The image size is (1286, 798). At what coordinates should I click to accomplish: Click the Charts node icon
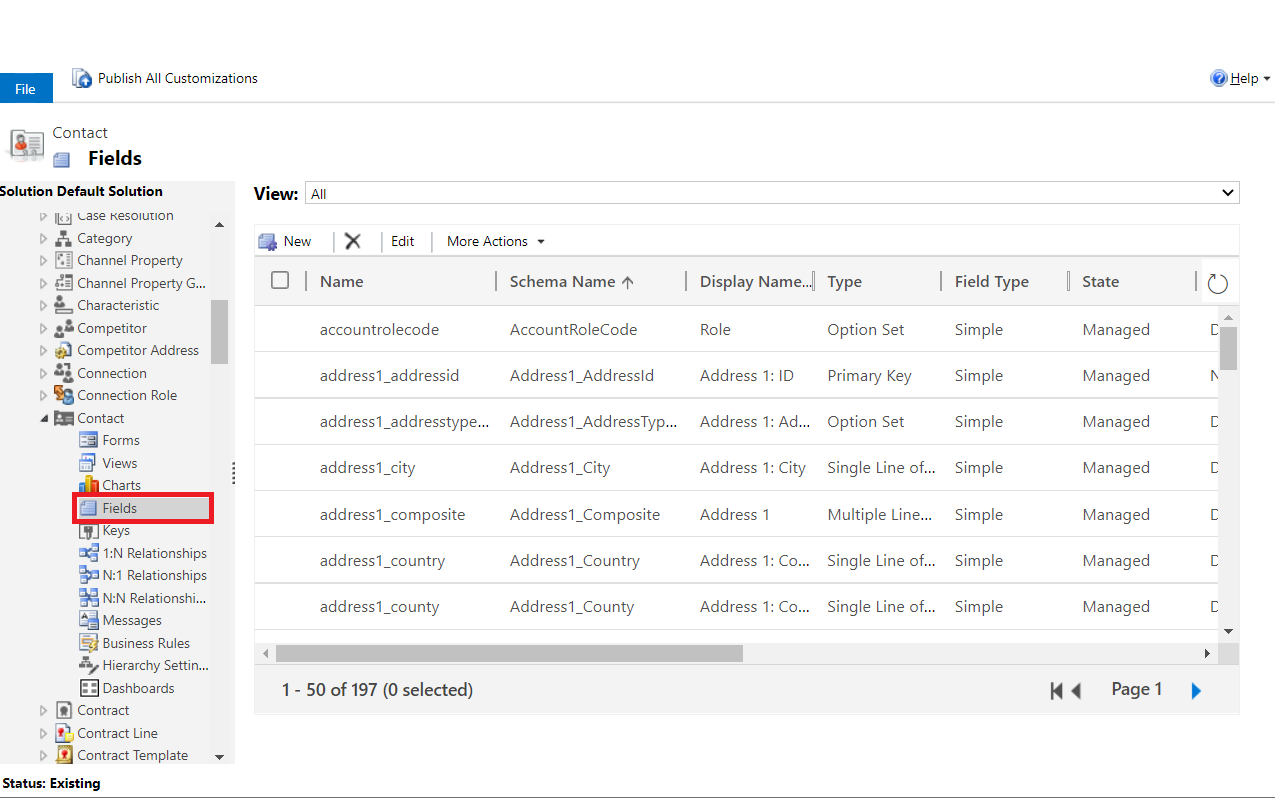click(88, 485)
